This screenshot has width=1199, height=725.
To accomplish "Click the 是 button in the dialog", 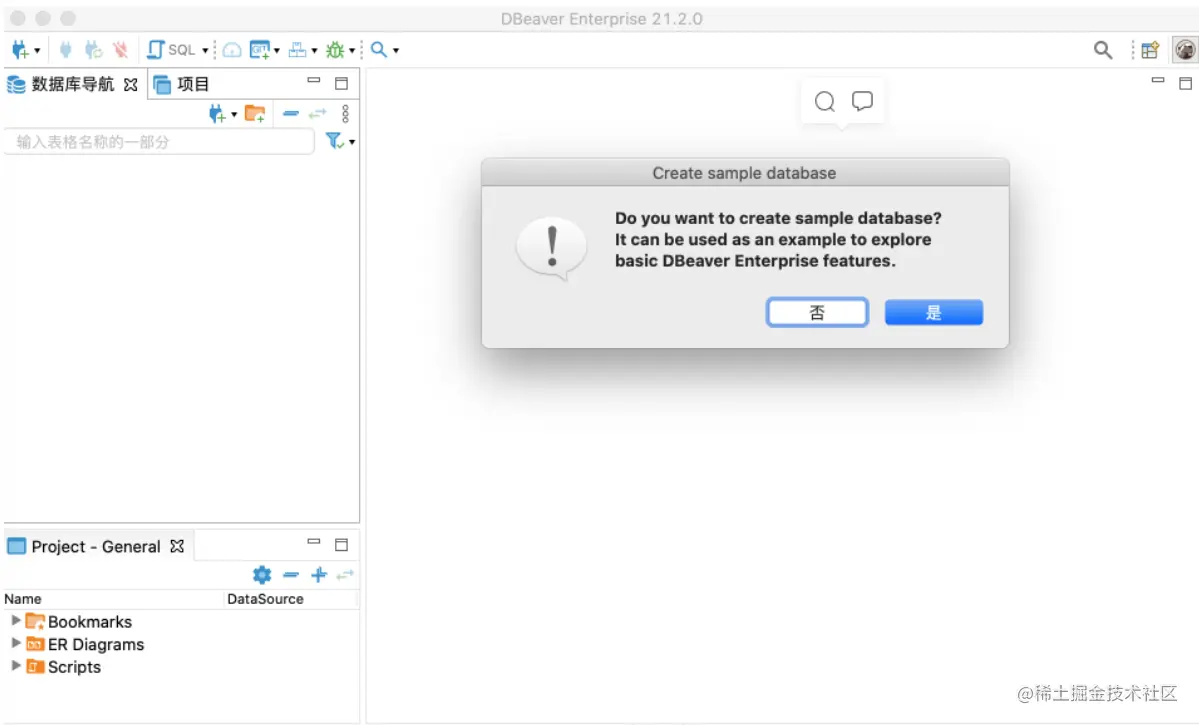I will (x=934, y=312).
